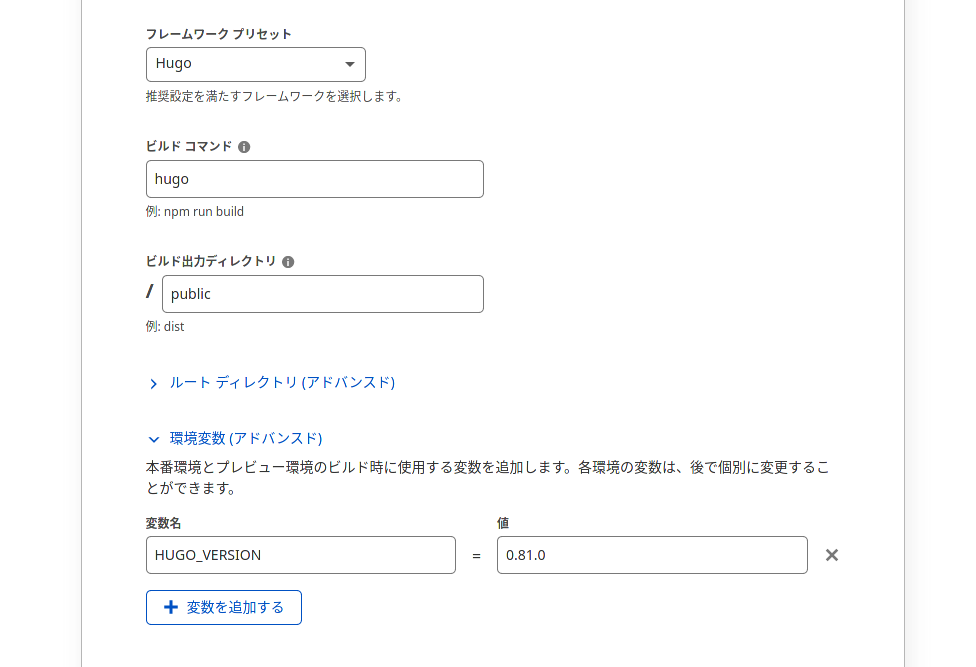Remove the HUGO_VERSION variable with X icon
The image size is (976, 667).
click(x=831, y=555)
